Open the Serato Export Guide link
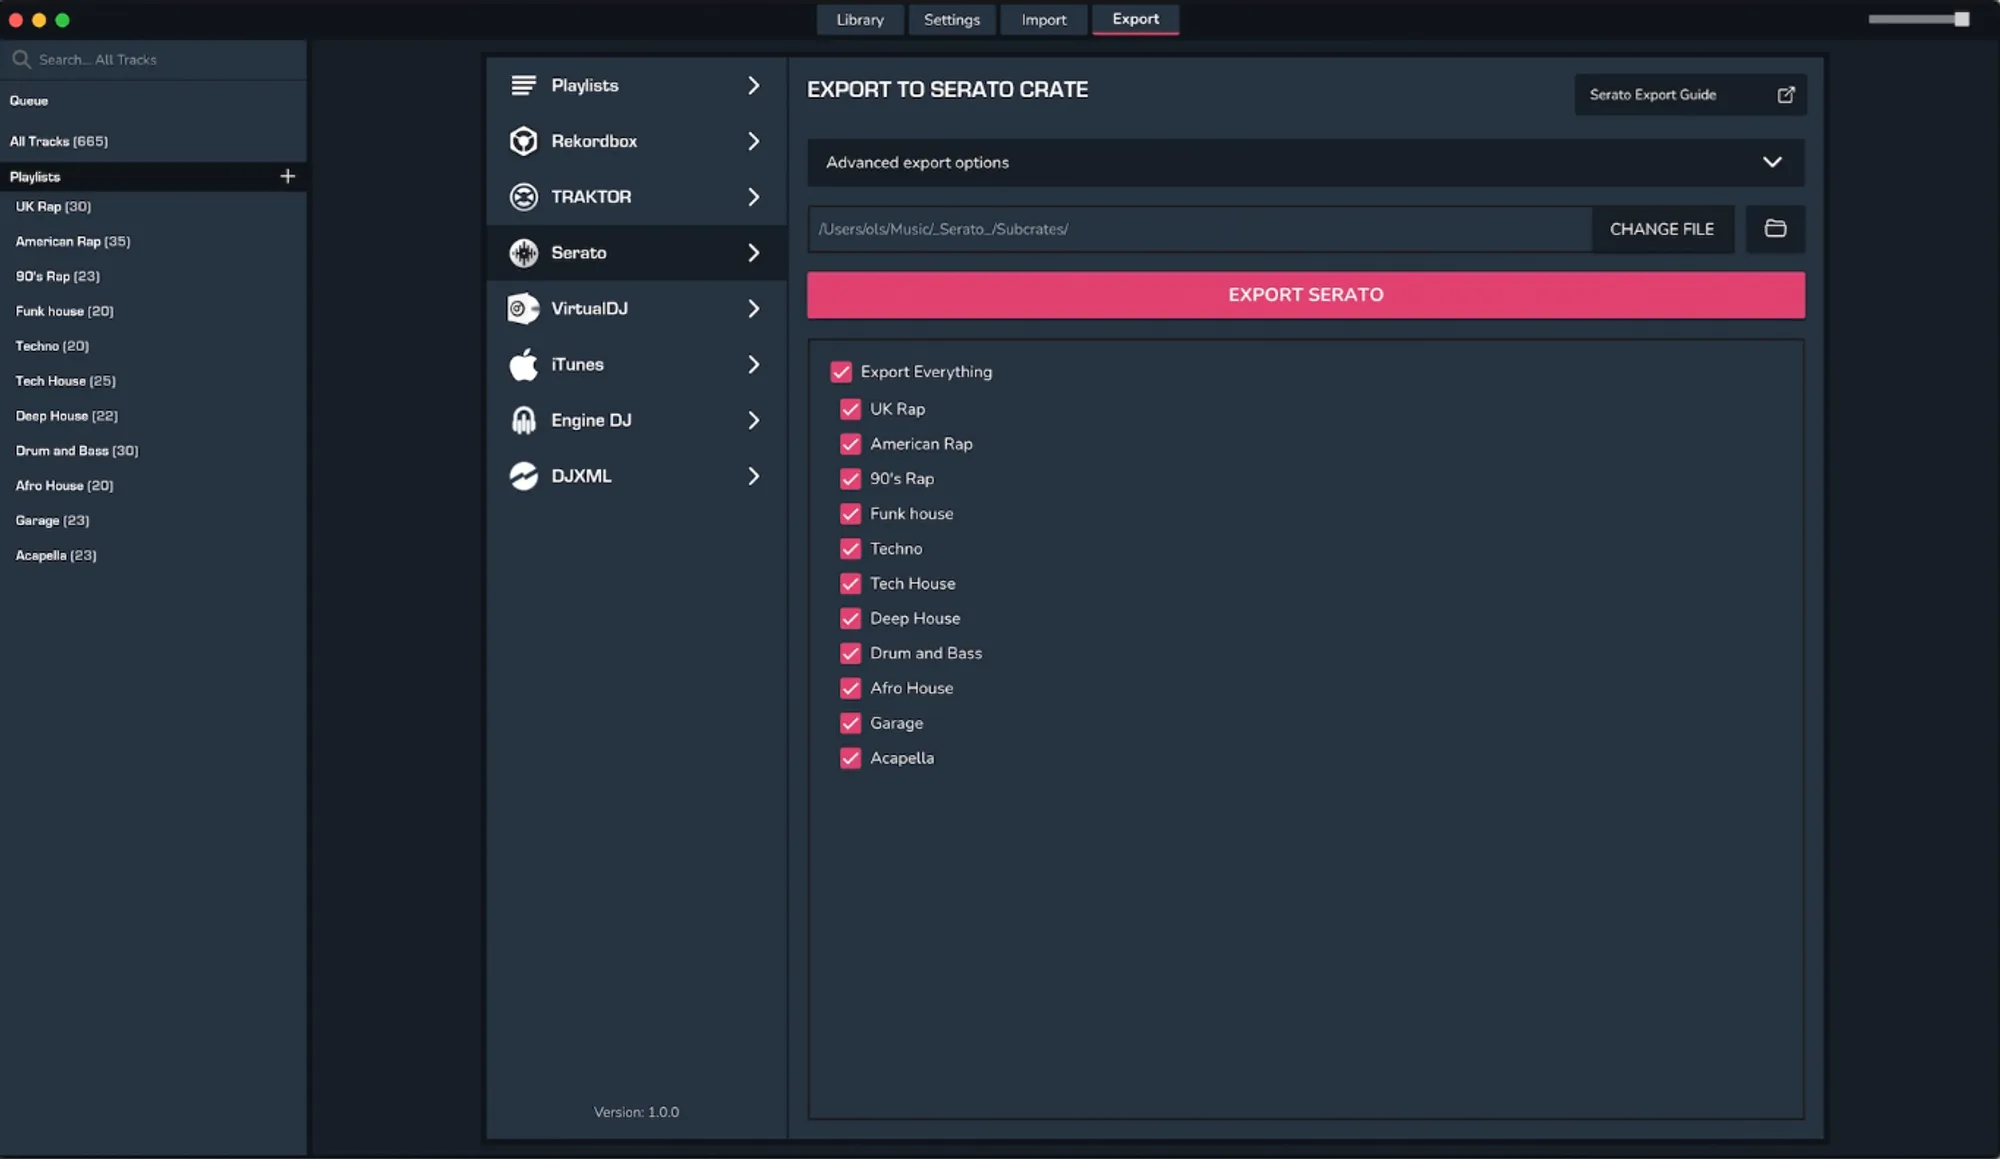 [x=1689, y=95]
